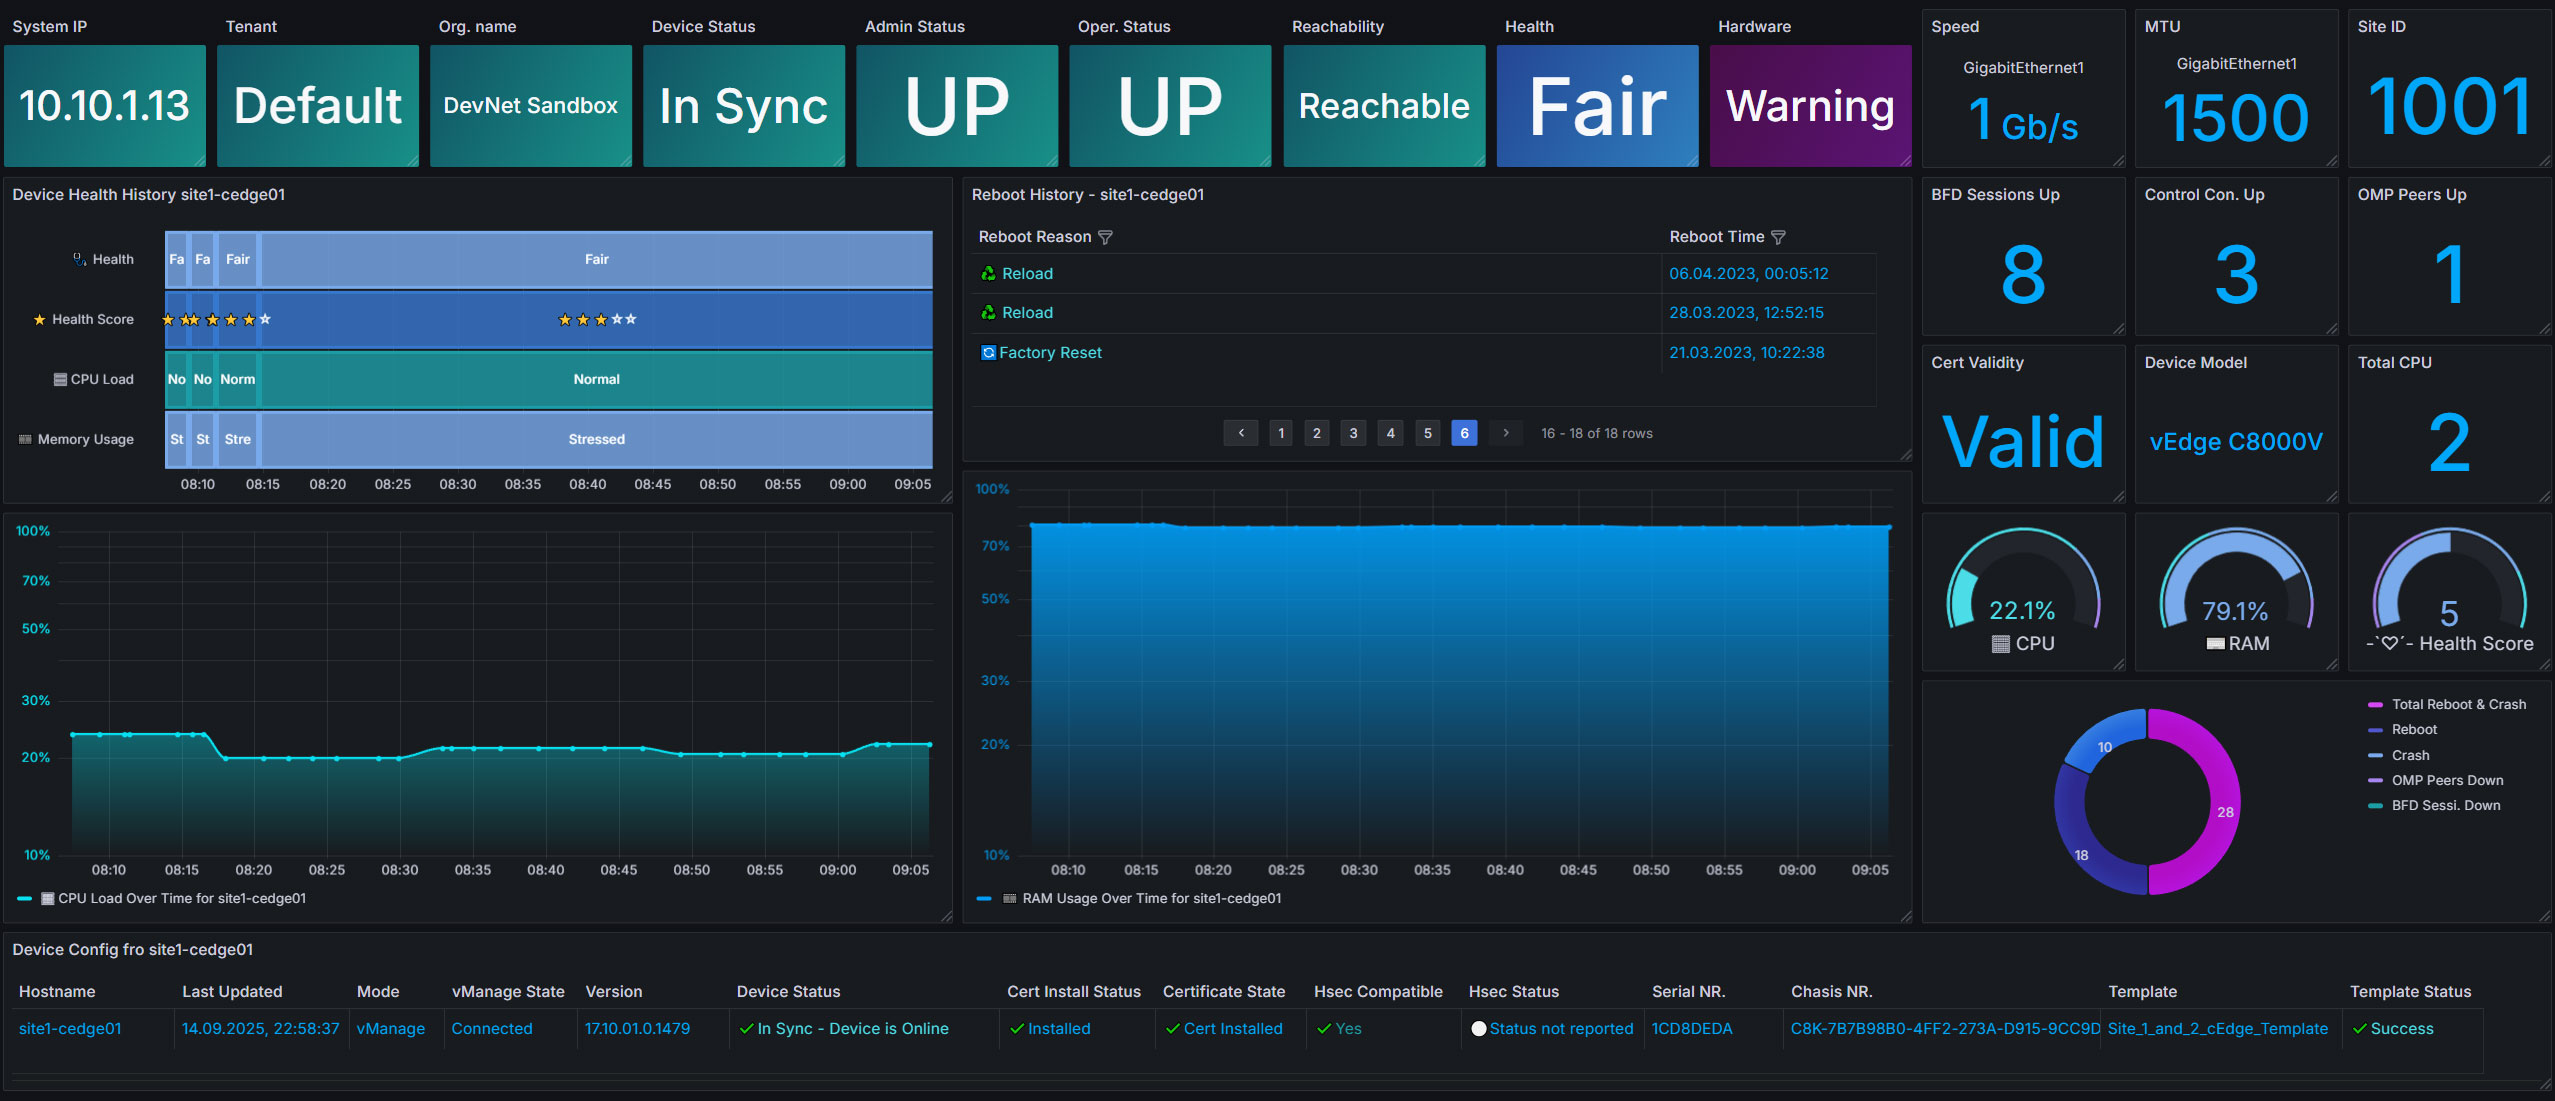Open the Reboot Time column filter icon
This screenshot has width=2555, height=1101.
1778,237
